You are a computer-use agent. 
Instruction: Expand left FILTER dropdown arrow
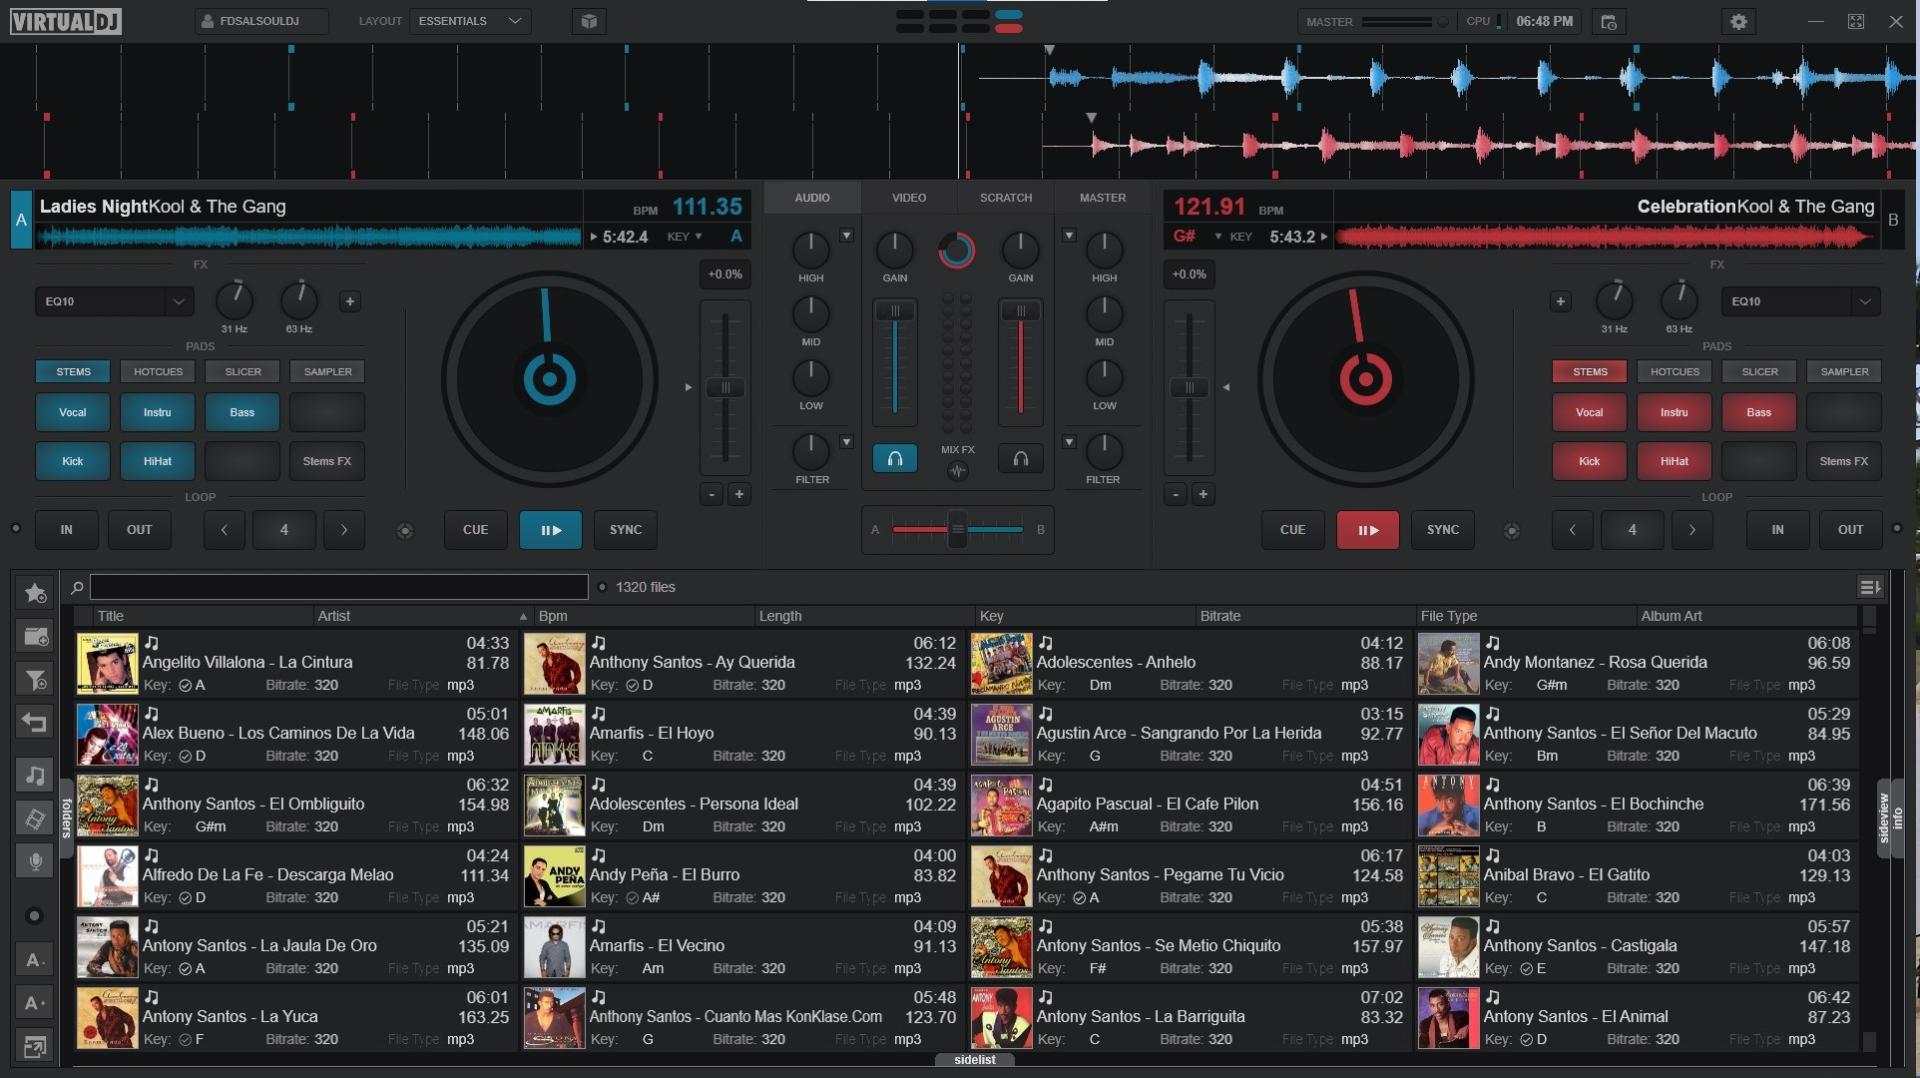[846, 442]
